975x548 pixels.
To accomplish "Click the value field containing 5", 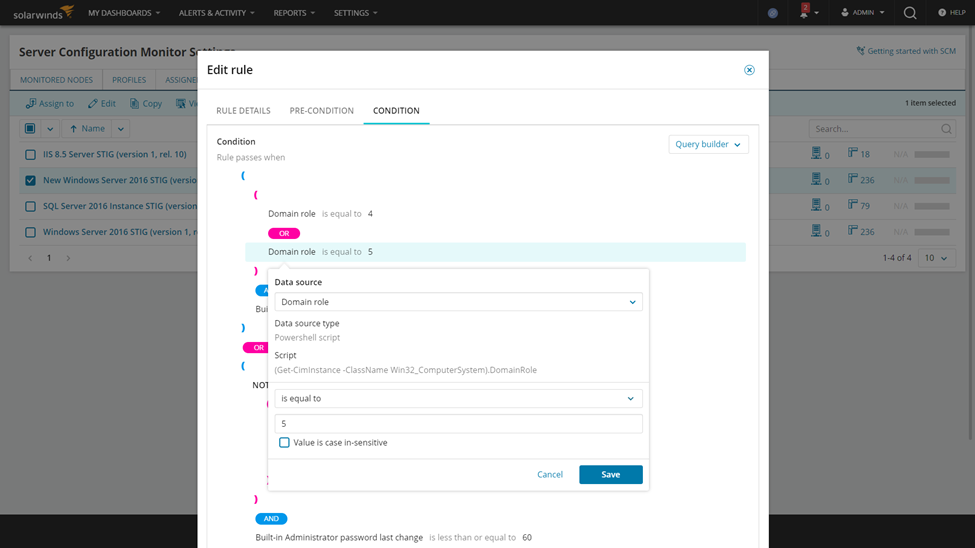I will [x=458, y=424].
